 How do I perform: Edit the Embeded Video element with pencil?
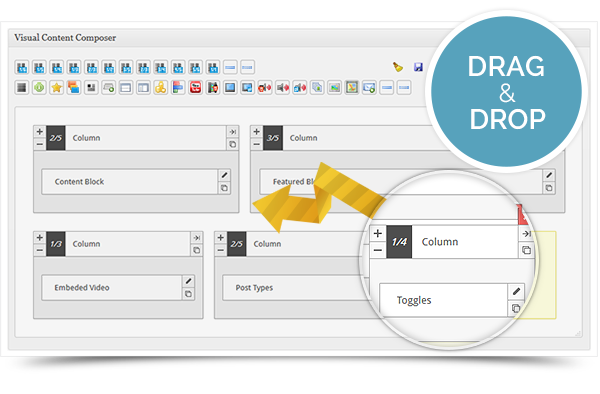coord(188,281)
